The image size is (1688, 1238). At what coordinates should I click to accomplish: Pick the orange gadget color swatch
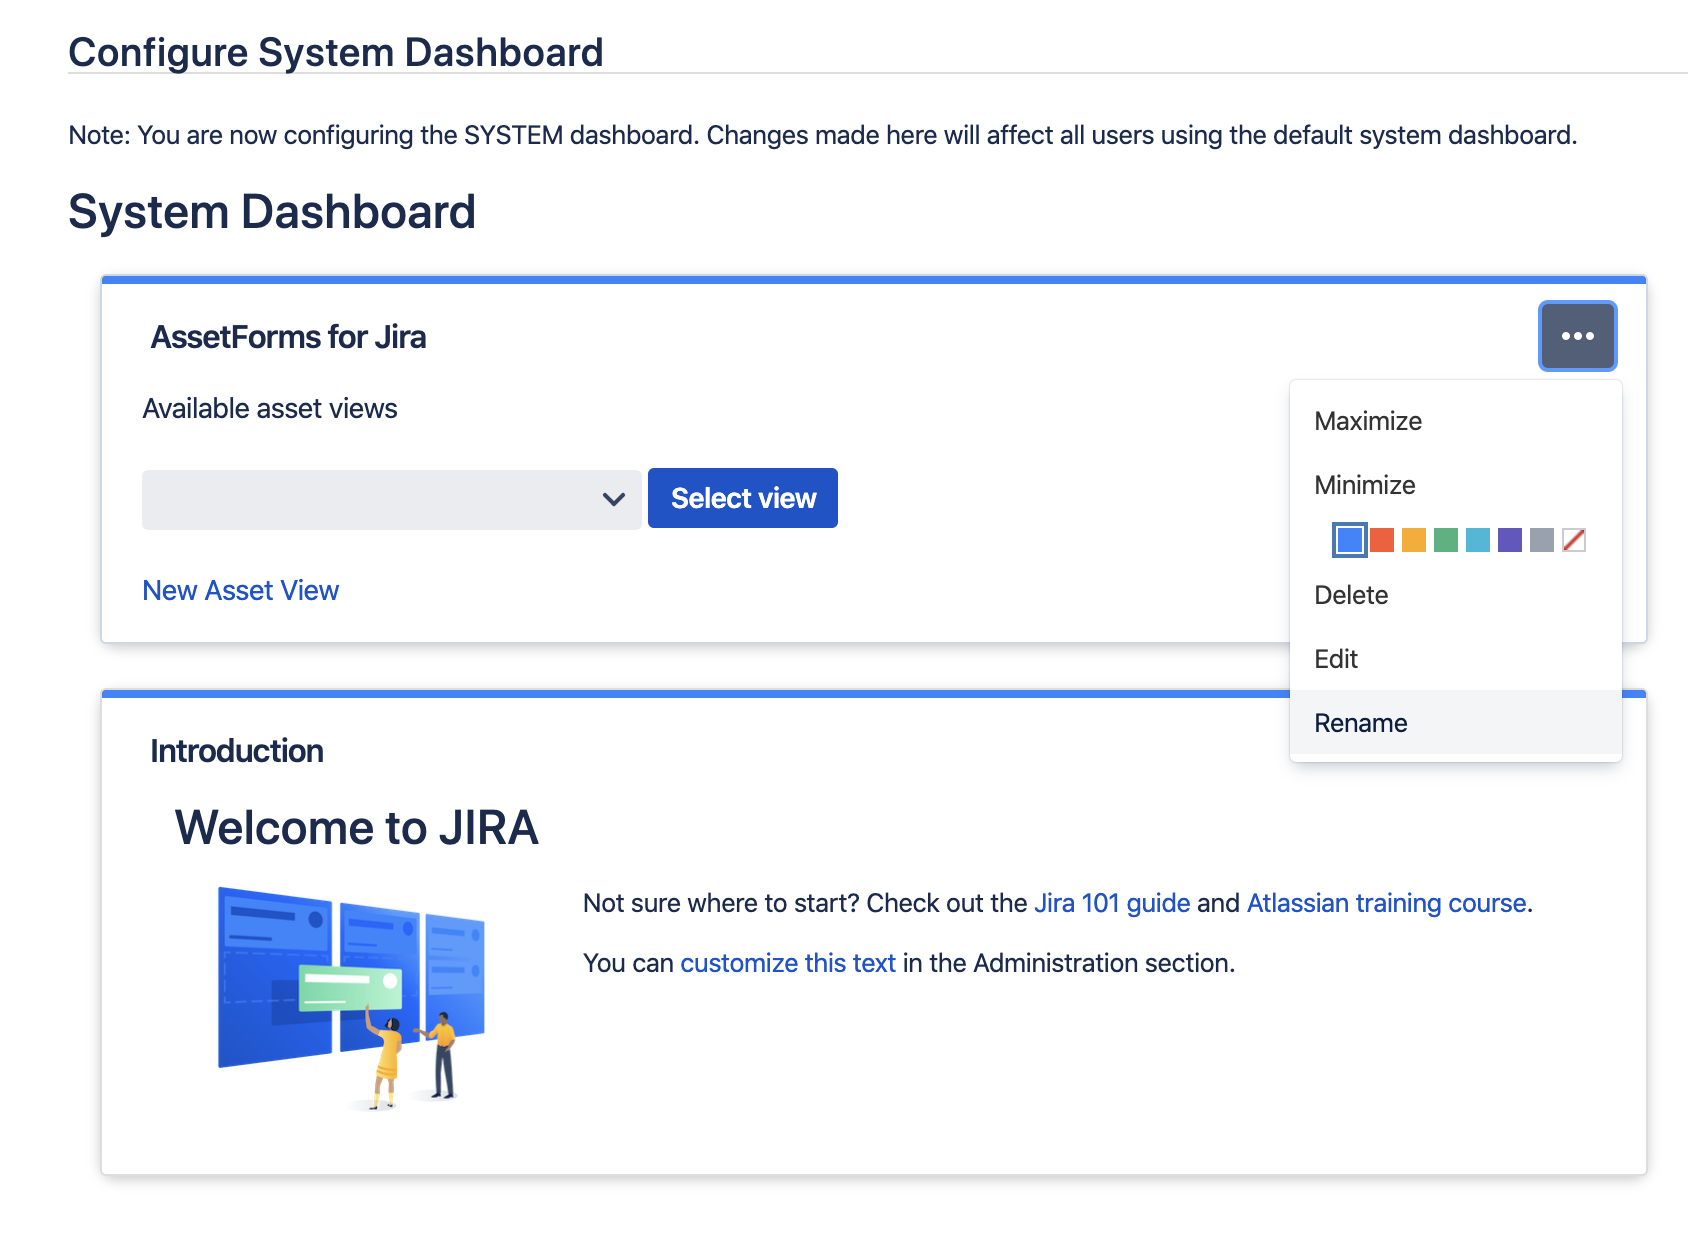(x=1414, y=540)
